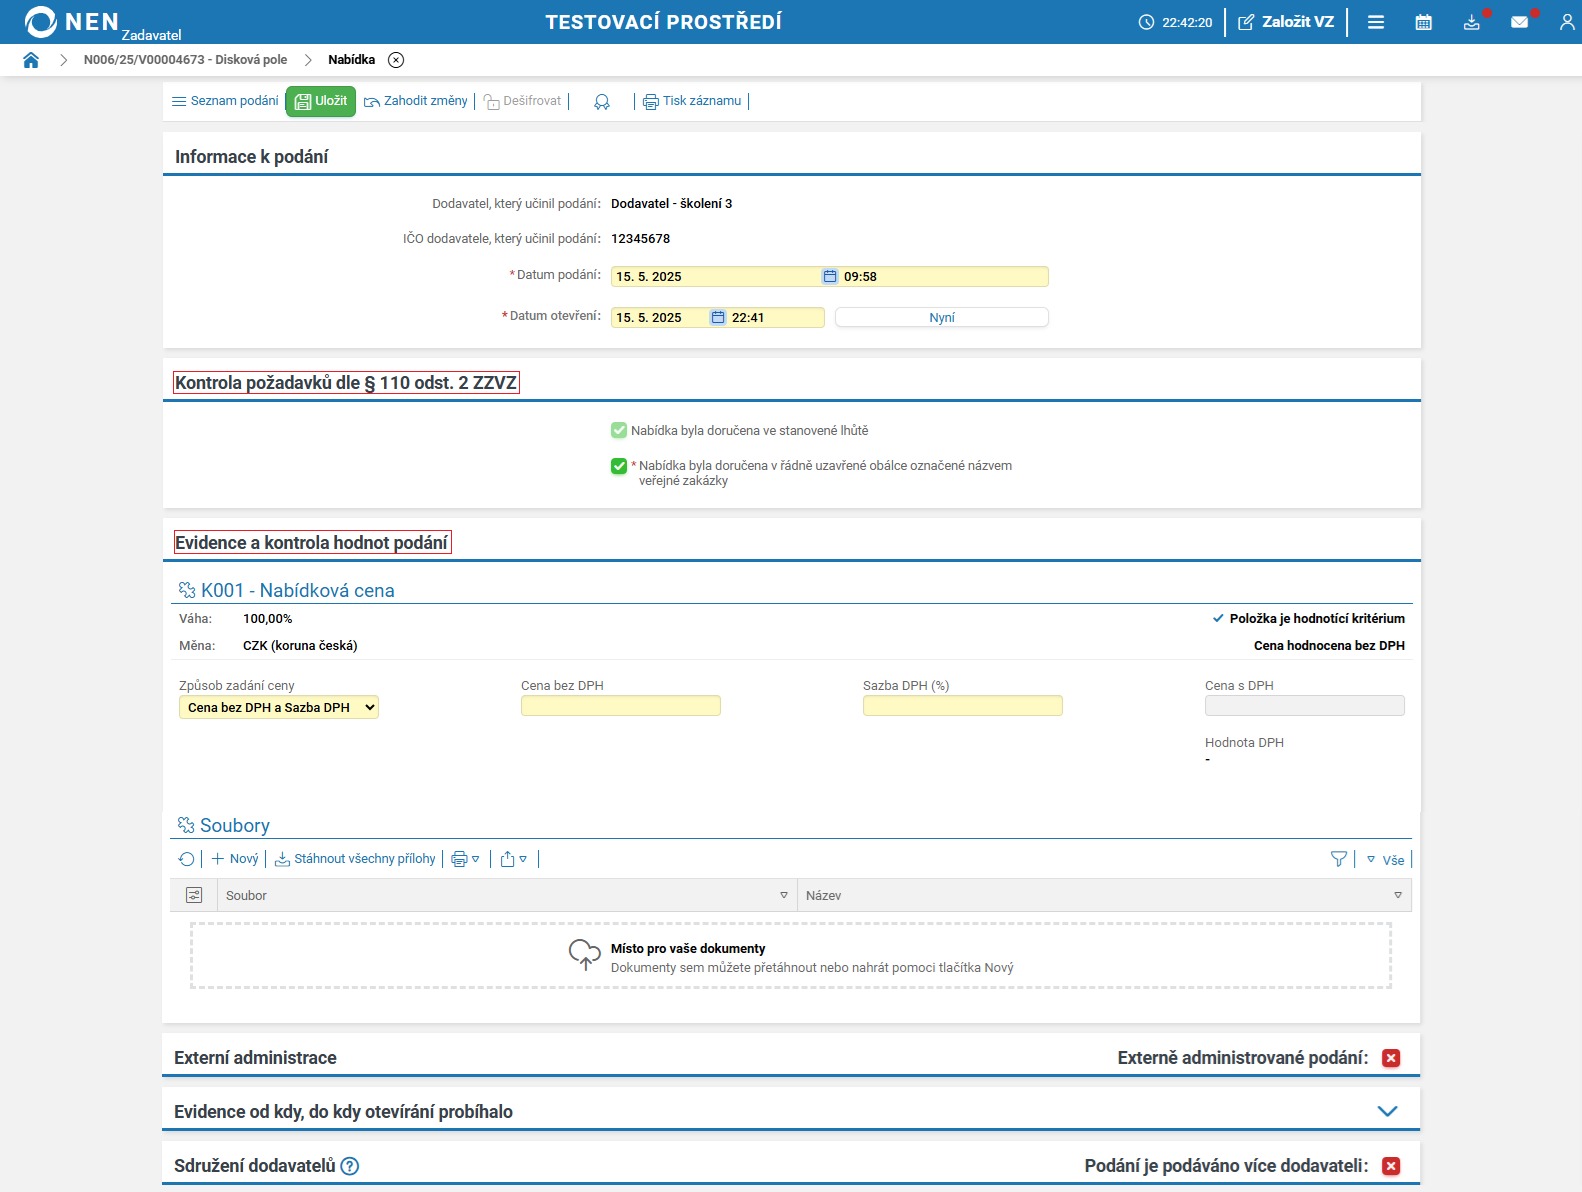Click the hamburger menu icon in header
The image size is (1582, 1192).
pyautogui.click(x=1376, y=22)
